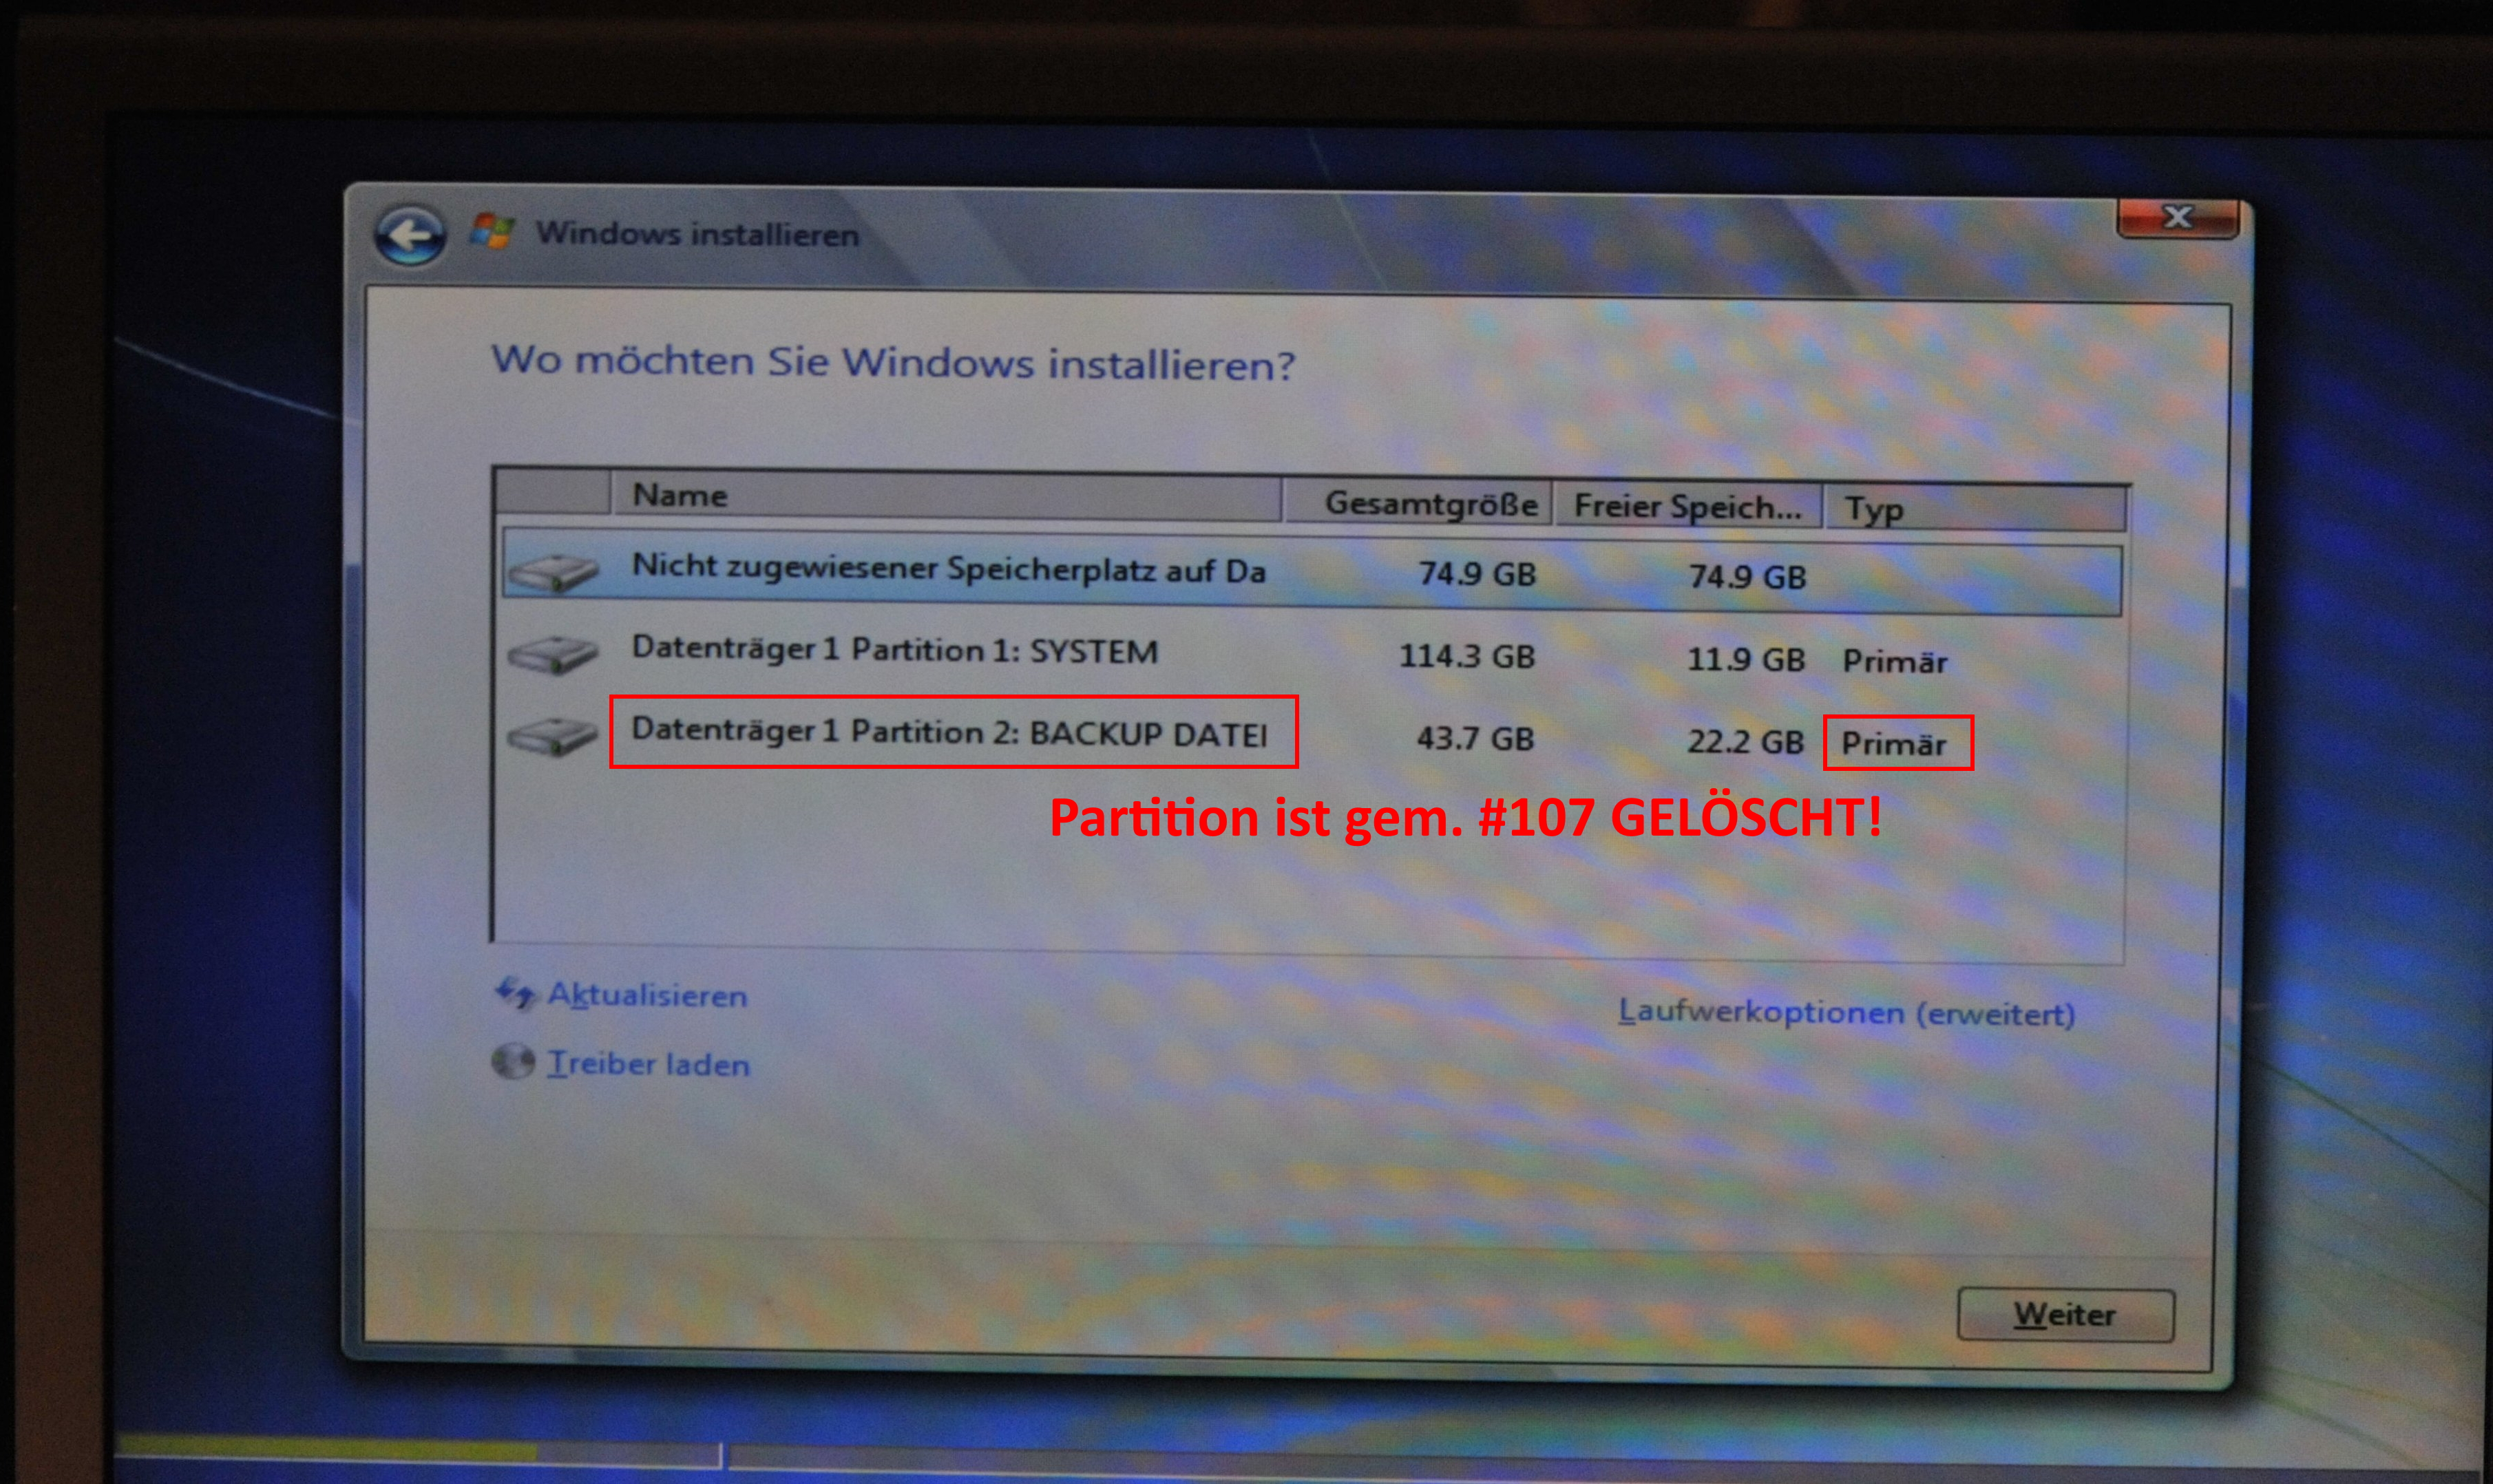Click the 'Windows installieren' title text
The width and height of the screenshot is (2493, 1484).
click(697, 234)
